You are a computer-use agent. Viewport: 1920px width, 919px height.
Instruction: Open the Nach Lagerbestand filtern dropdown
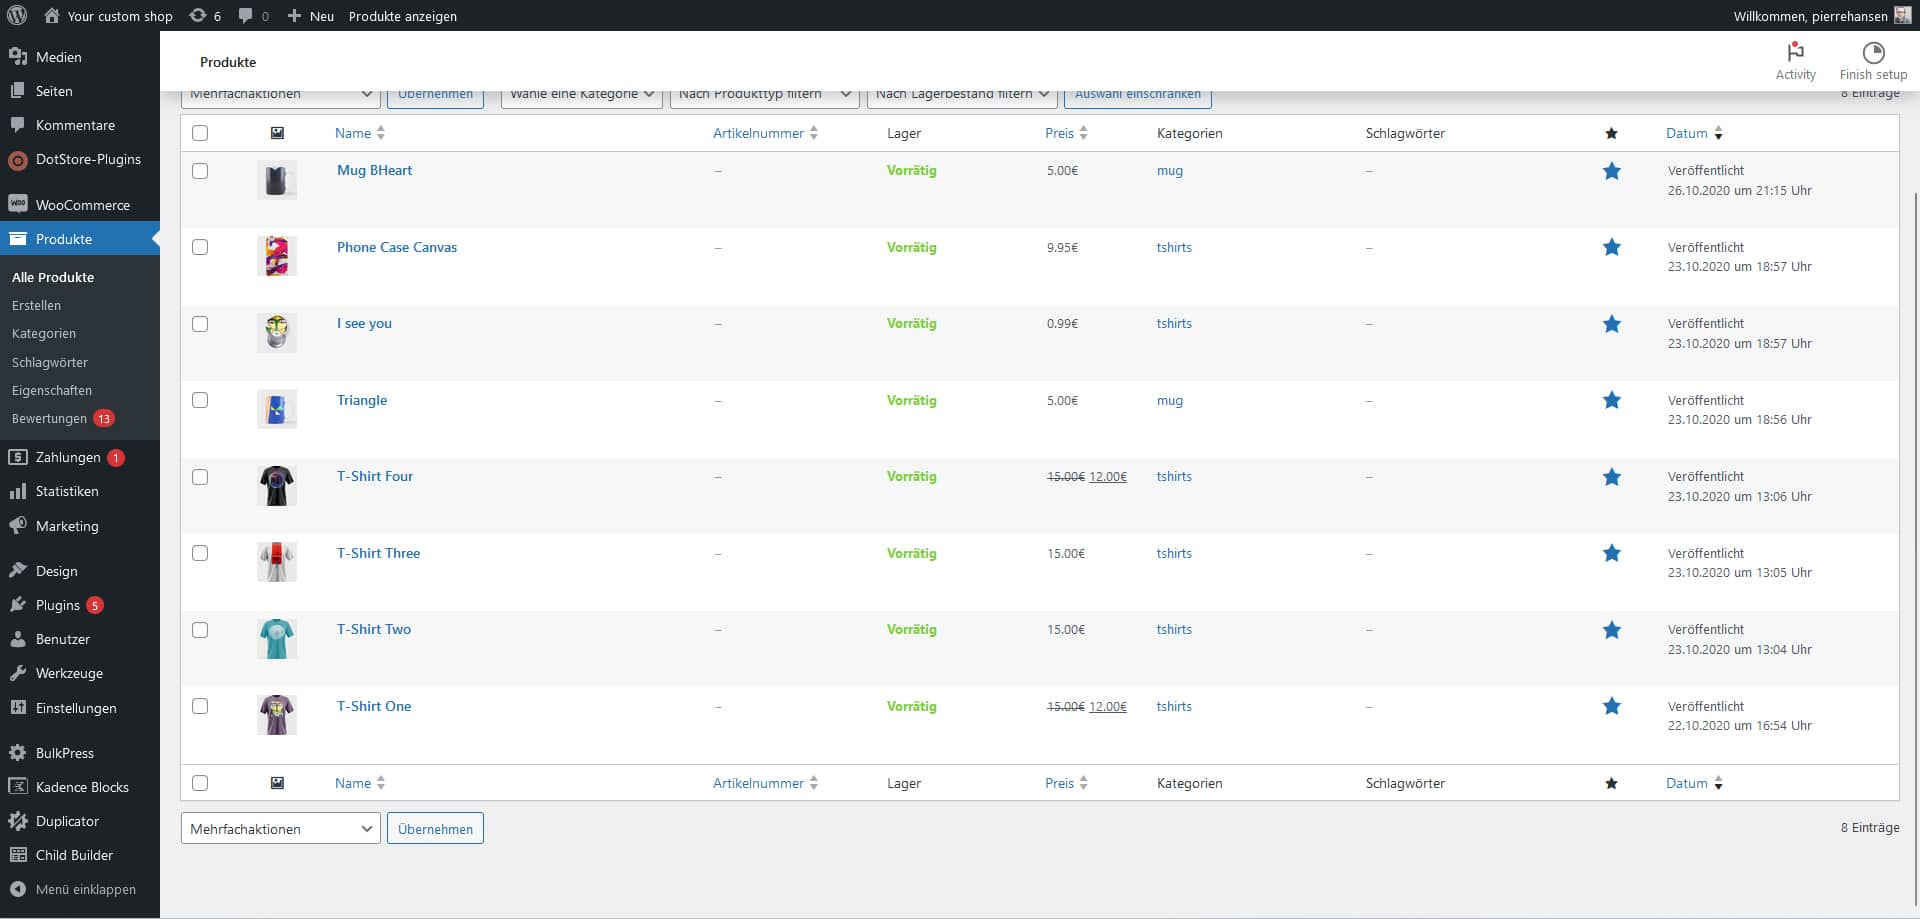pyautogui.click(x=960, y=94)
